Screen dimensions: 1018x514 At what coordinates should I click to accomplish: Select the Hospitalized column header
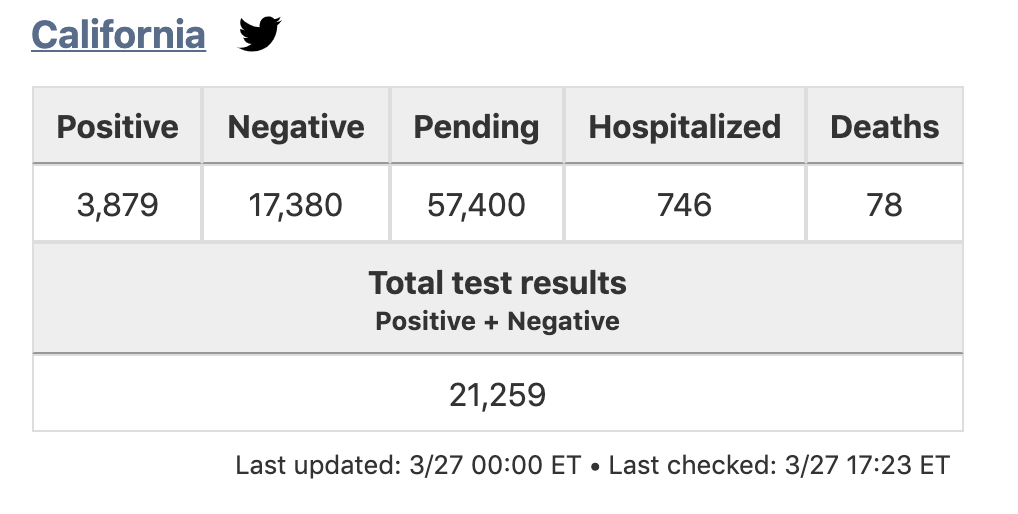click(685, 127)
